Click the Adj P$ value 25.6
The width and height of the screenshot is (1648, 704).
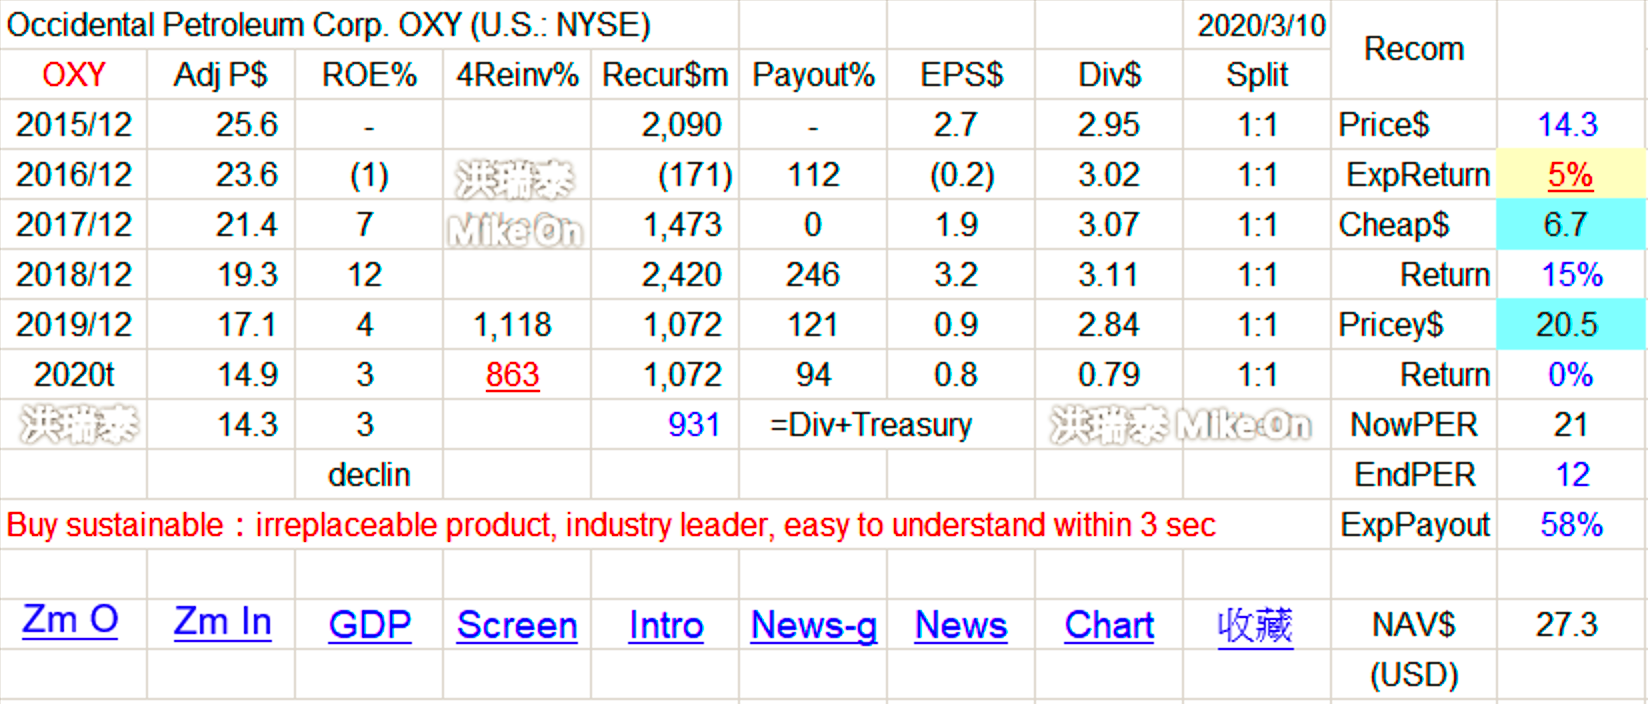coord(247,125)
